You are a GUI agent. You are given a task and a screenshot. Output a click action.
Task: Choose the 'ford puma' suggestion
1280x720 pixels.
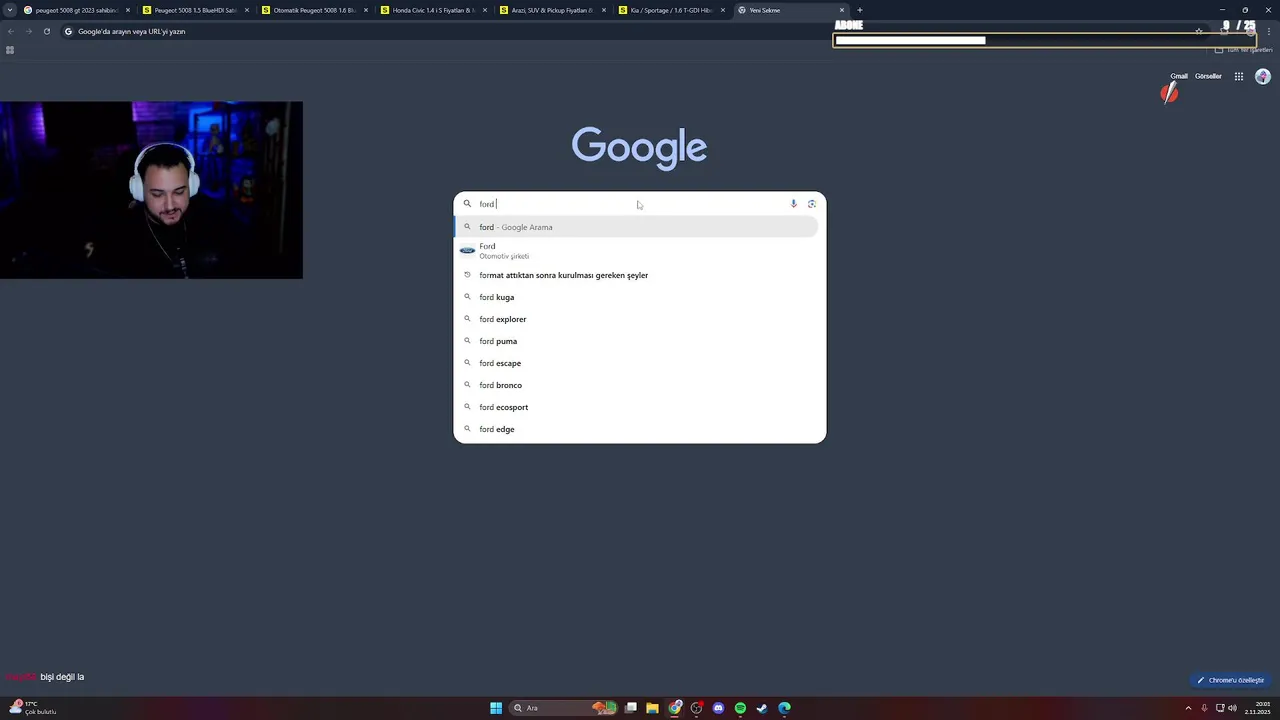637,341
